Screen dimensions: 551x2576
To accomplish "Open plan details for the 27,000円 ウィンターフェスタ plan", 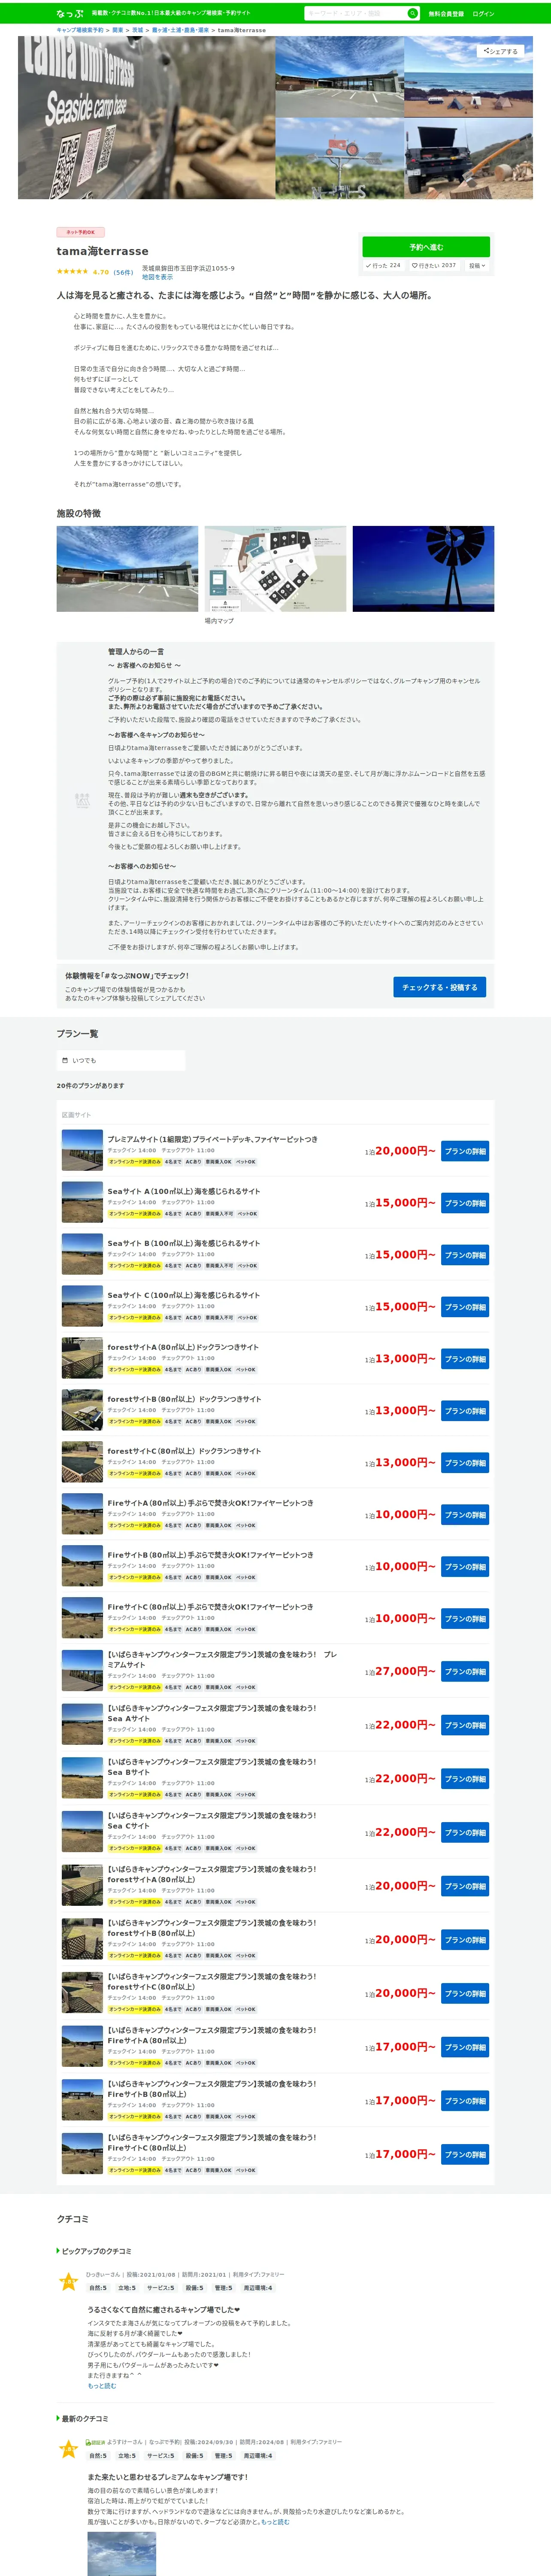I will (465, 1672).
